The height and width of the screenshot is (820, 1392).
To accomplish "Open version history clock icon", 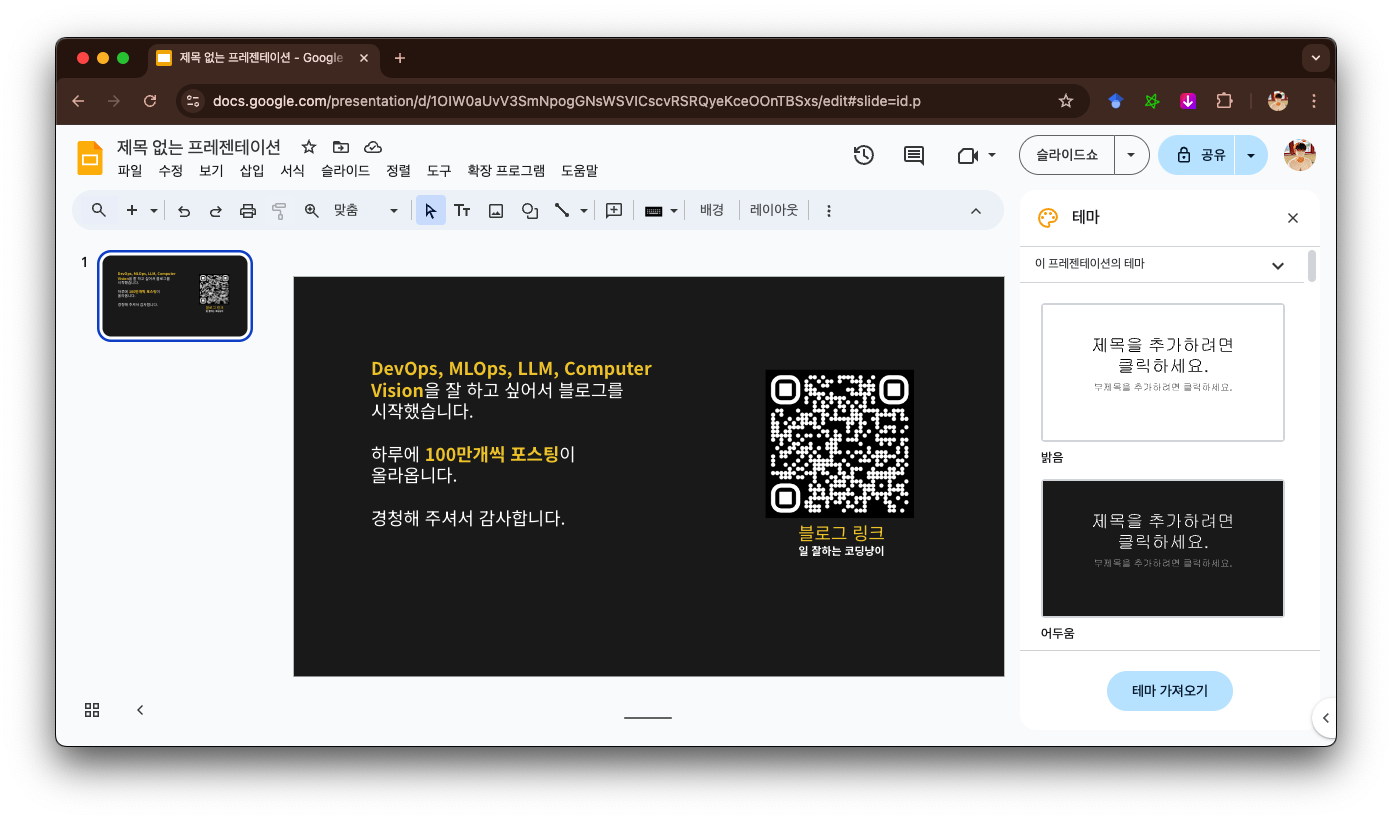I will (864, 155).
